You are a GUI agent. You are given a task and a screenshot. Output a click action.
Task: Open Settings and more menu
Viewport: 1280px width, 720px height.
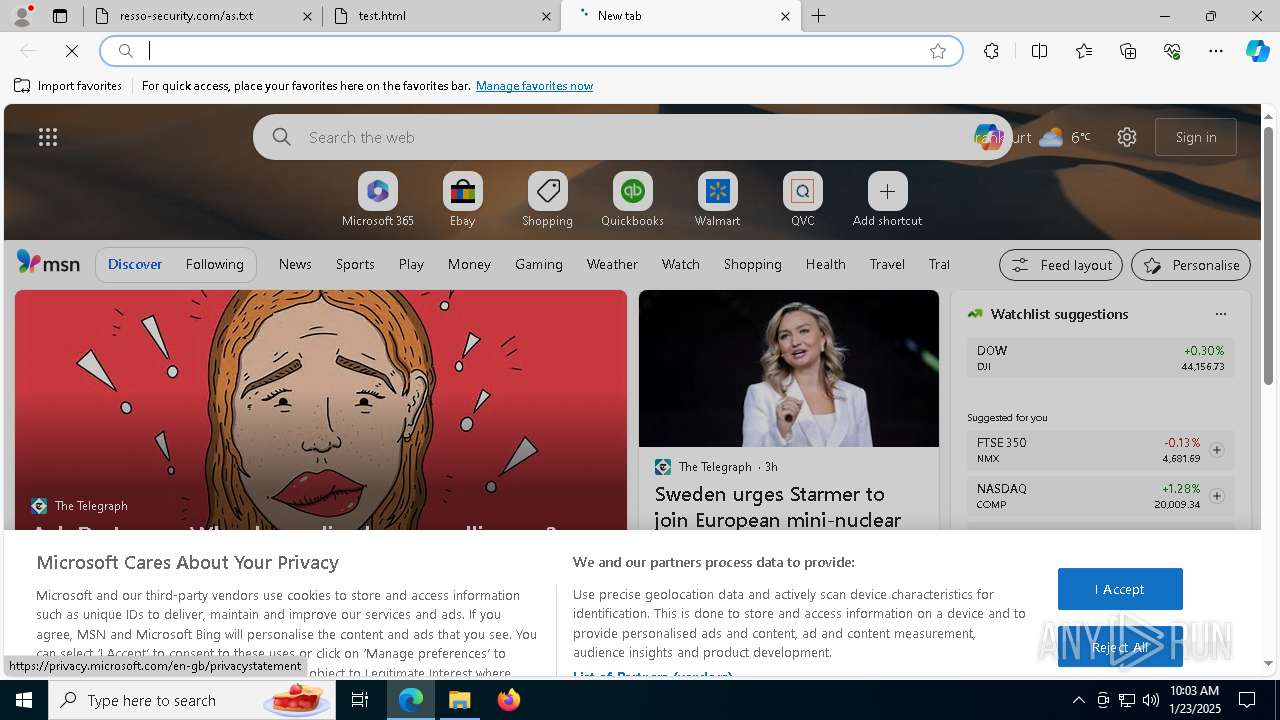point(1216,51)
